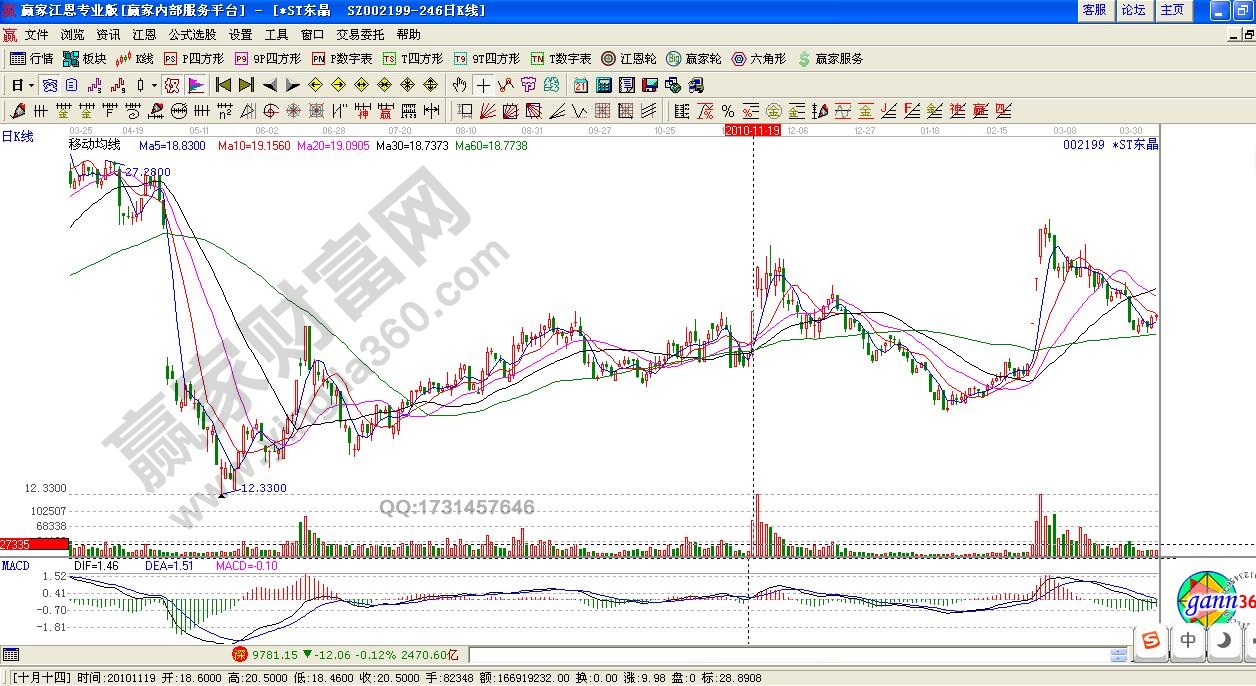This screenshot has height=686, width=1256.
Task: Click the calculator icon in toolbar
Action: (605, 85)
